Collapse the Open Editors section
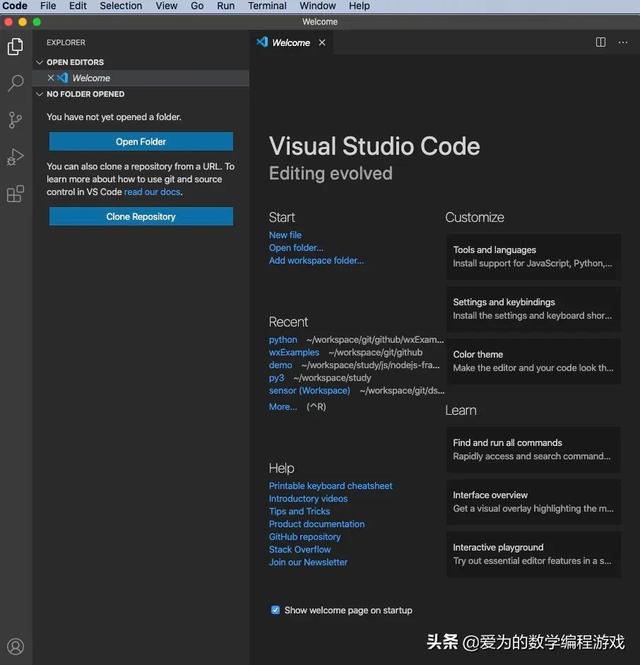 [x=39, y=62]
